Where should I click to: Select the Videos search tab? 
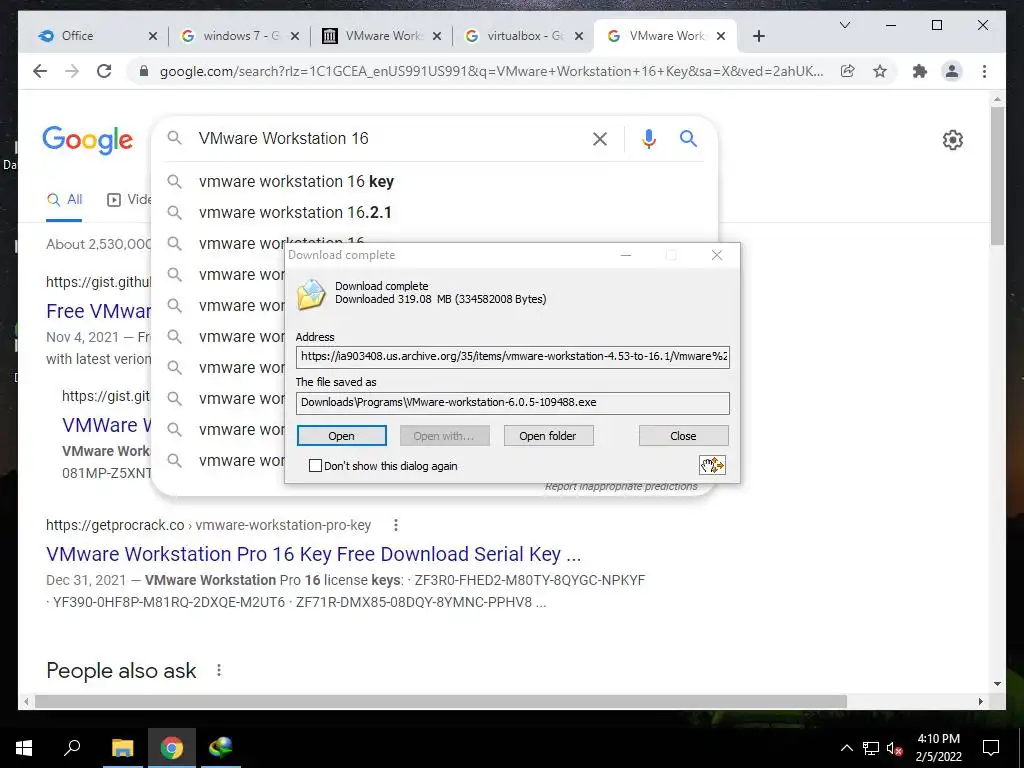pyautogui.click(x=129, y=199)
